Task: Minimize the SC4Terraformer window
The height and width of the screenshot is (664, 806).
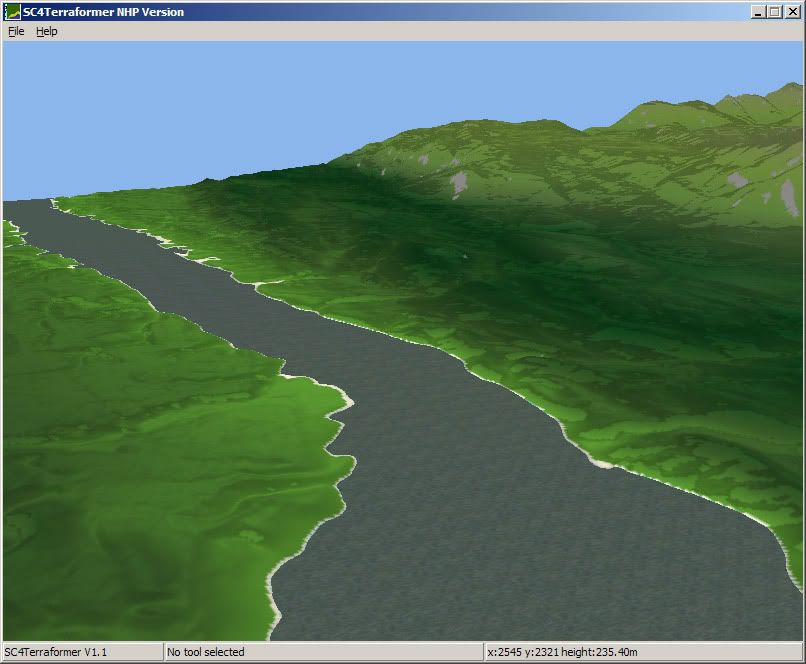Action: pos(758,12)
